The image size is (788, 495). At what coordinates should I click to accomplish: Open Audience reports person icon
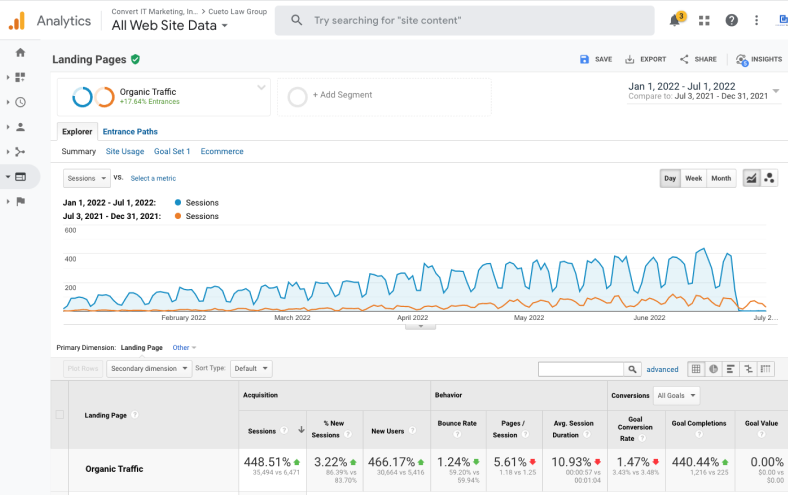pos(20,127)
